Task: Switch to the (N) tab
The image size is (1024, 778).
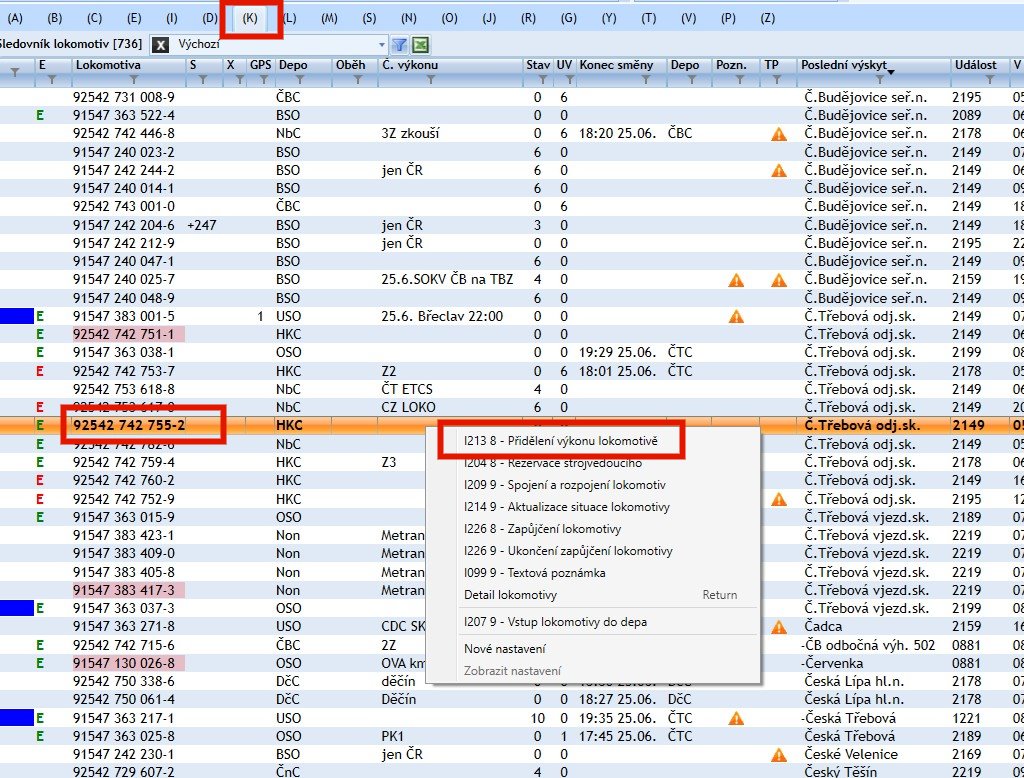Action: (409, 19)
